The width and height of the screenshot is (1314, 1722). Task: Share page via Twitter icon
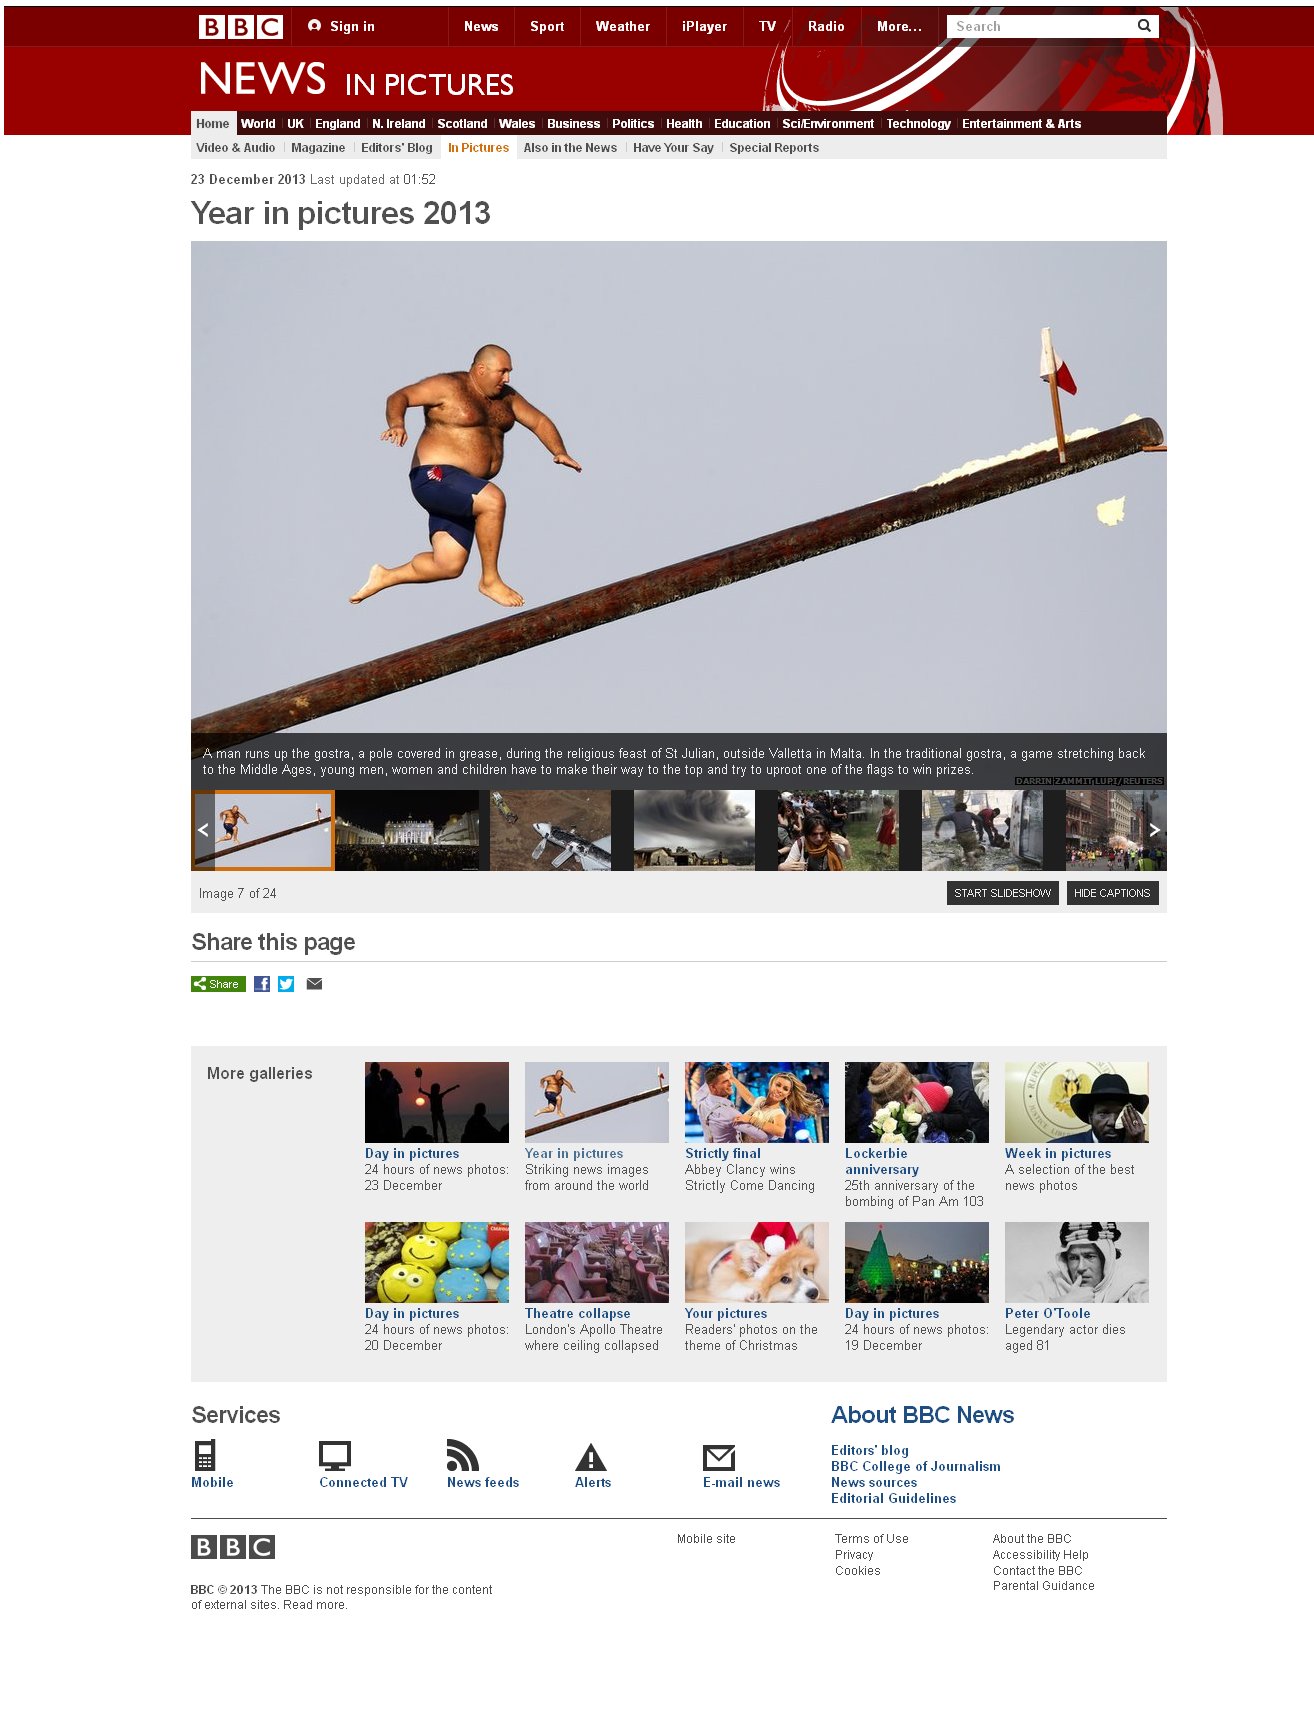click(x=286, y=984)
